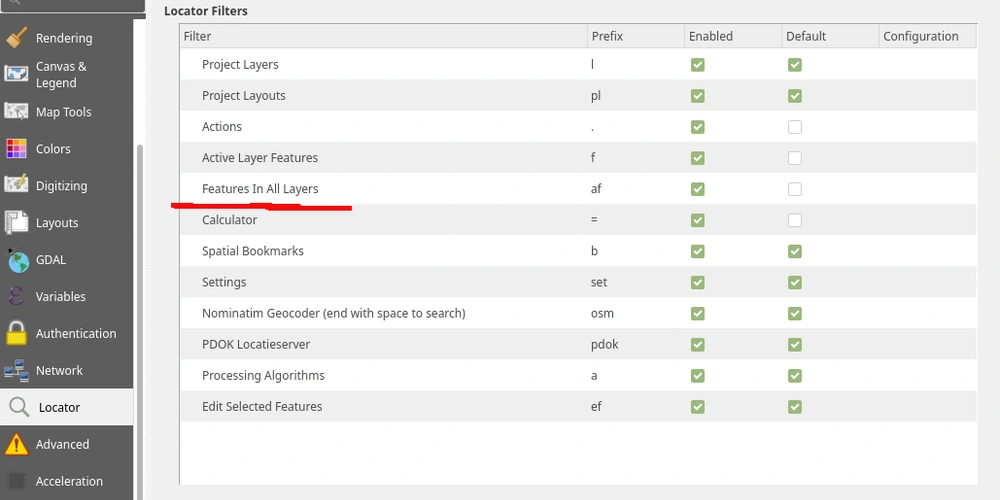Toggle Enabled for Nominatim Geocoder filter
1000x500 pixels.
coord(698,313)
